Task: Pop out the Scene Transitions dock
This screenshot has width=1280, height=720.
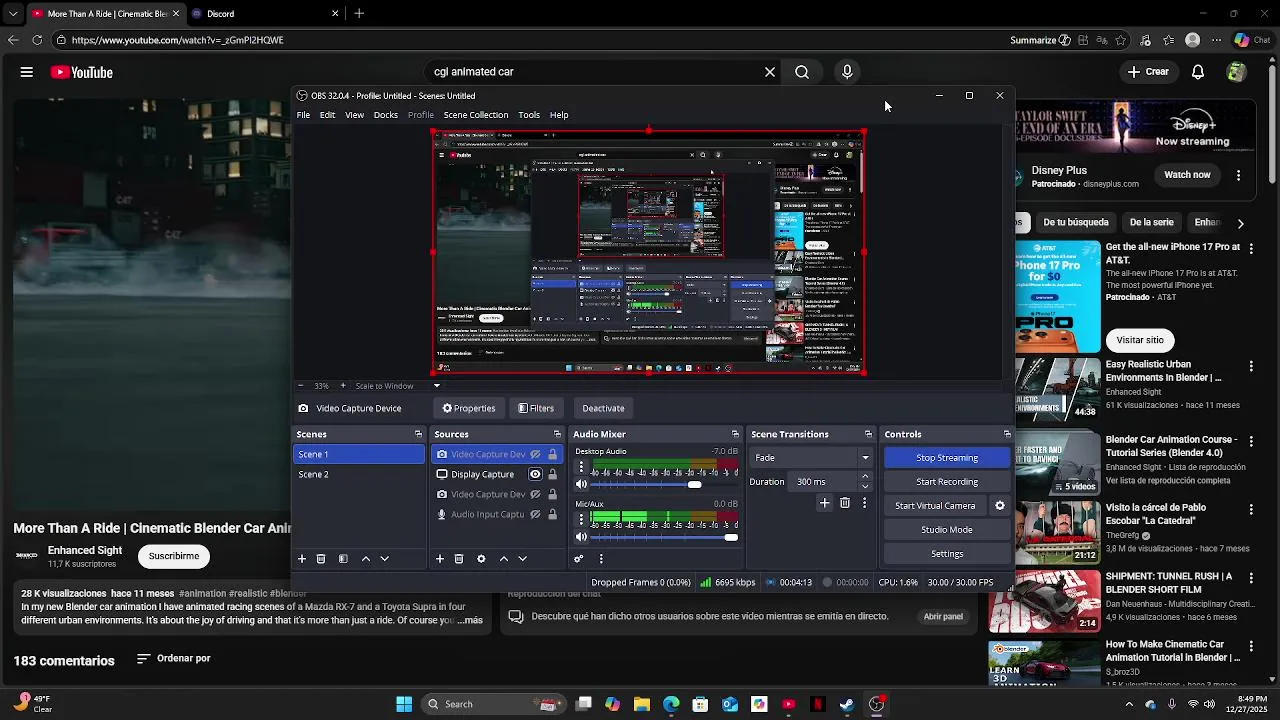Action: (868, 434)
